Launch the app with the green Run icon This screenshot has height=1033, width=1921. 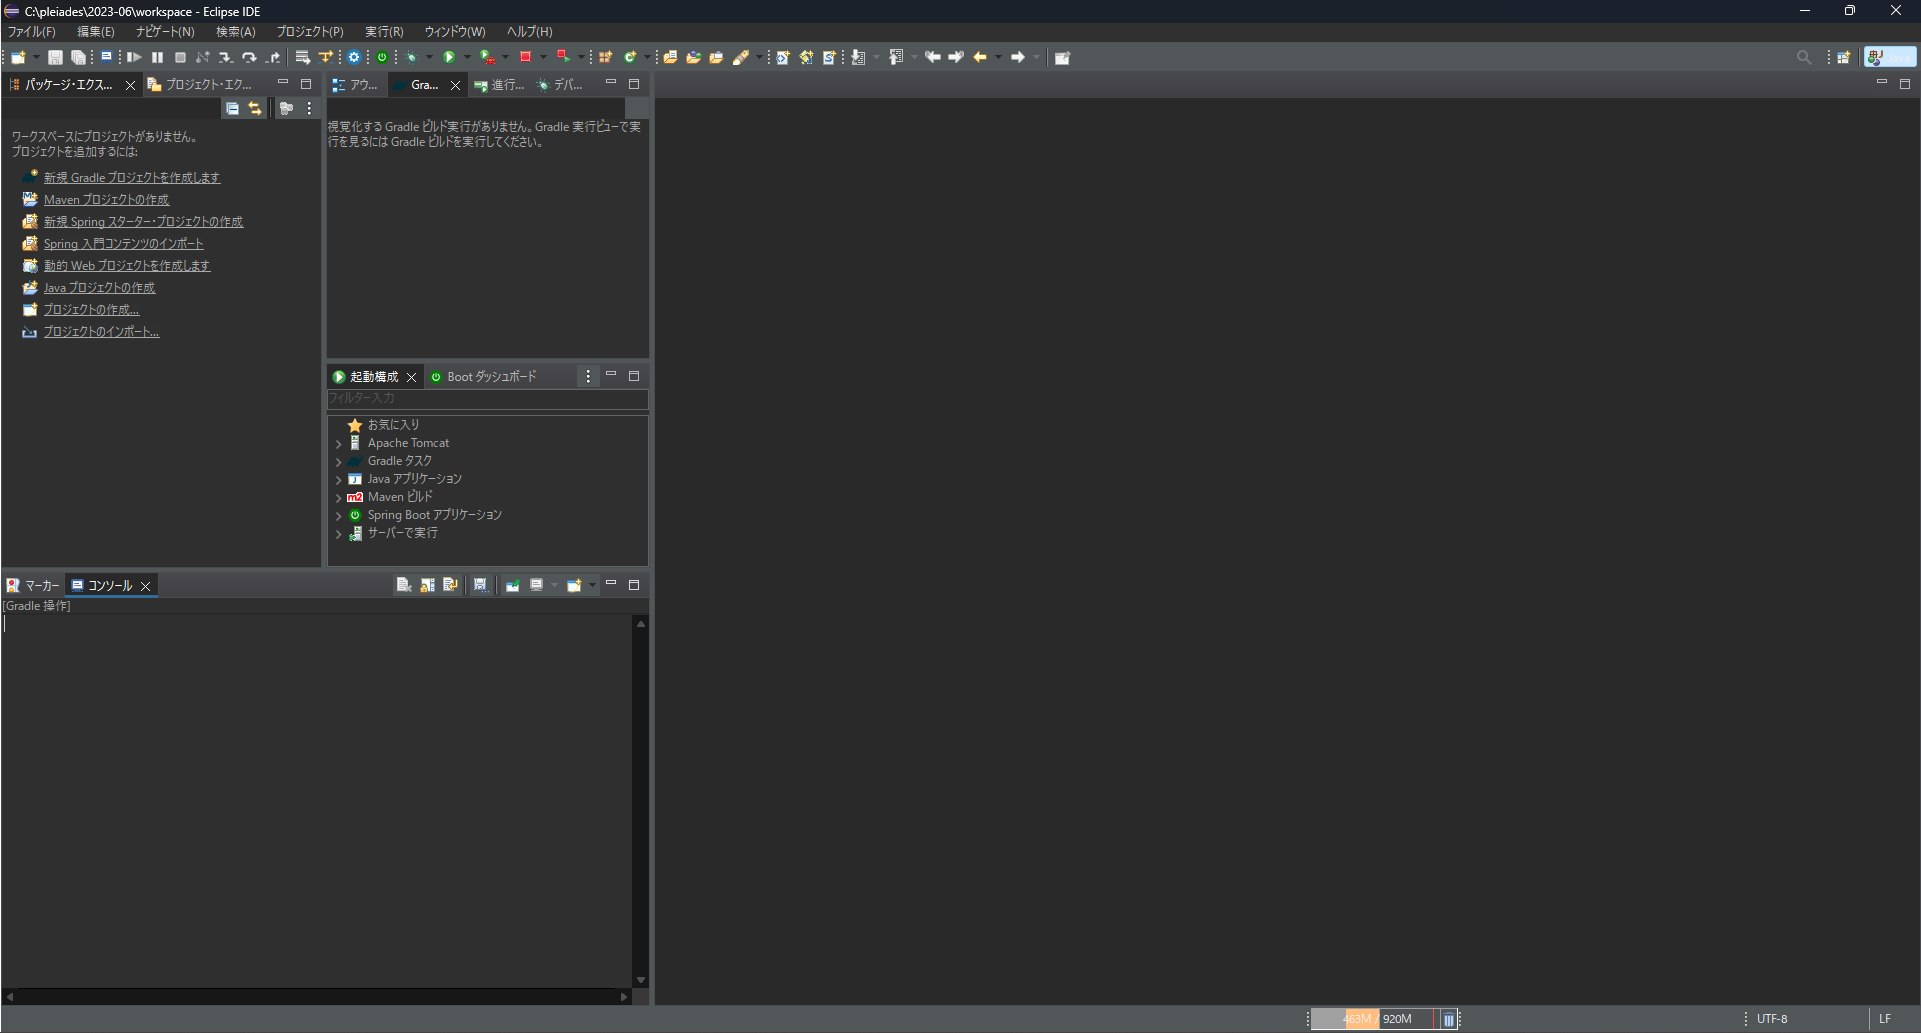point(449,57)
